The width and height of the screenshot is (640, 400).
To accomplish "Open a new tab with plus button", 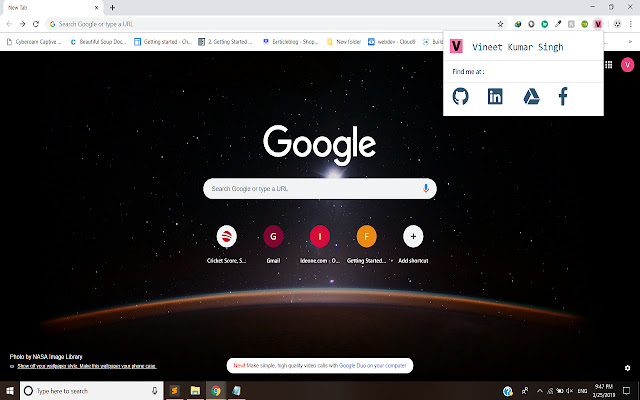I will (112, 7).
